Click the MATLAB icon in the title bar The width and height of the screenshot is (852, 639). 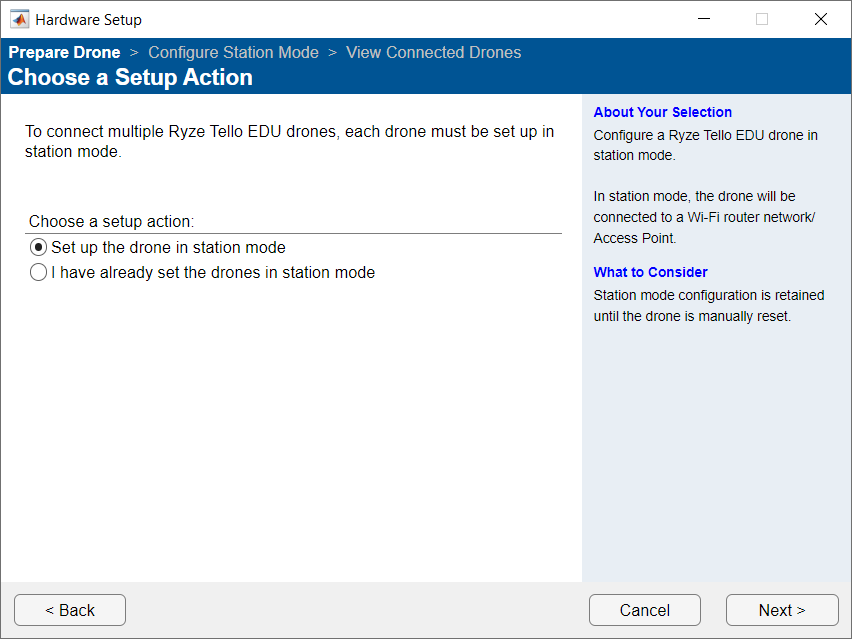click(20, 18)
